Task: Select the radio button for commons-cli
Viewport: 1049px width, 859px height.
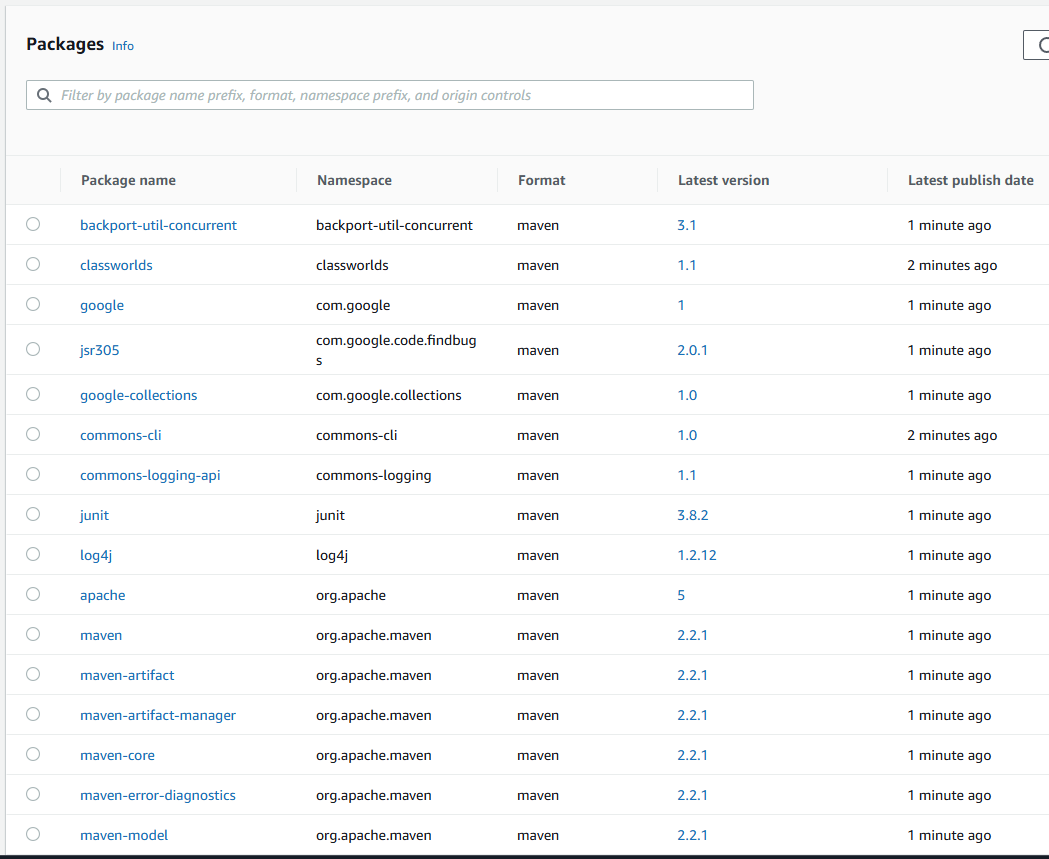Action: pyautogui.click(x=32, y=434)
